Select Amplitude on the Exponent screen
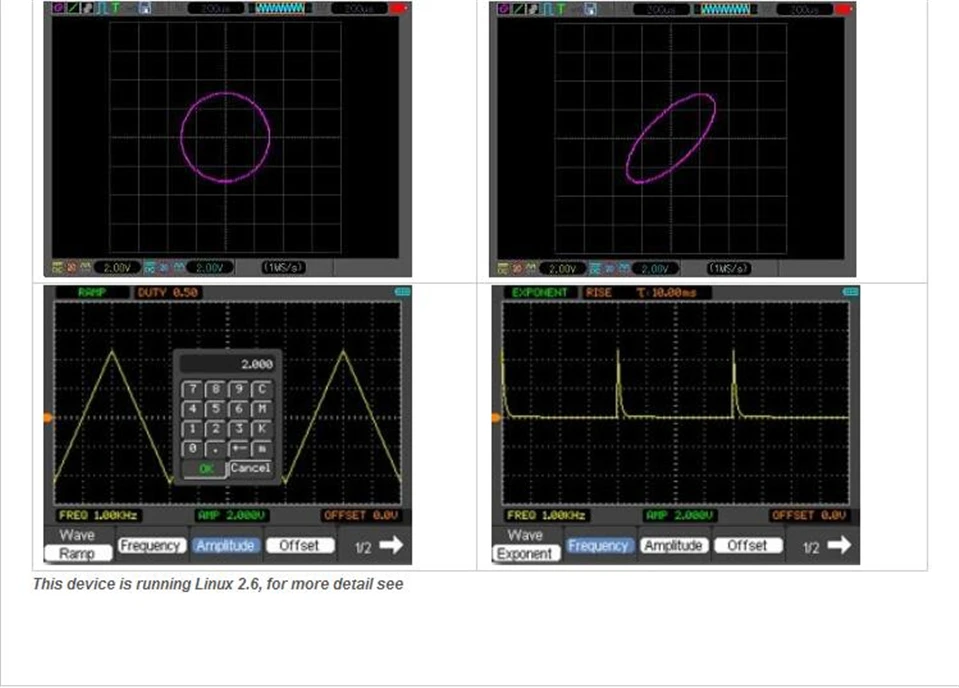The width and height of the screenshot is (959, 688). tap(673, 546)
